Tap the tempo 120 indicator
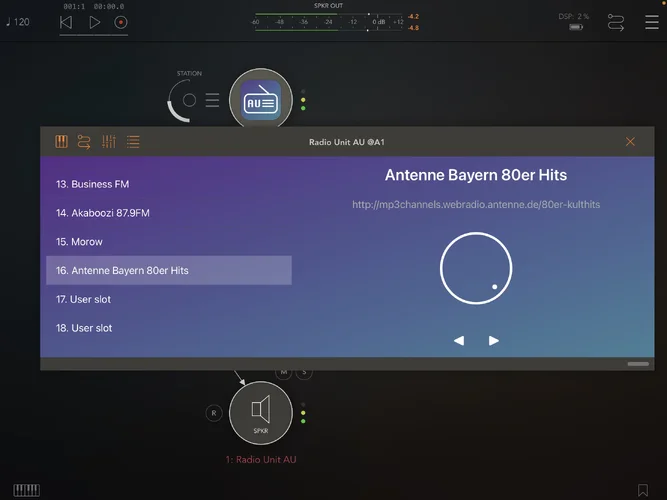 [18, 22]
